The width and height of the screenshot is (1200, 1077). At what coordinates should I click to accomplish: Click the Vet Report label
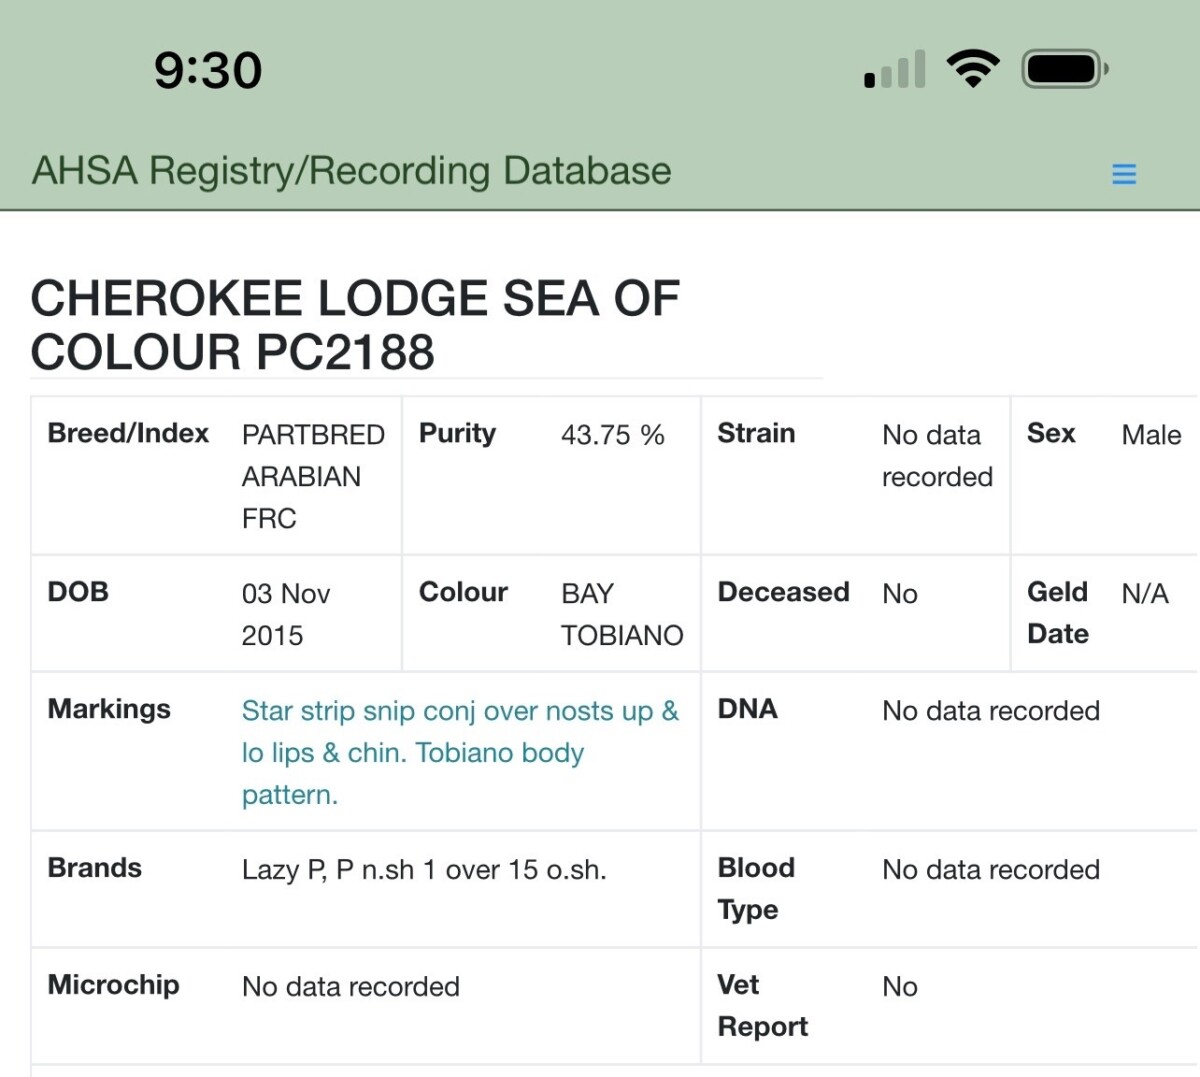762,1006
